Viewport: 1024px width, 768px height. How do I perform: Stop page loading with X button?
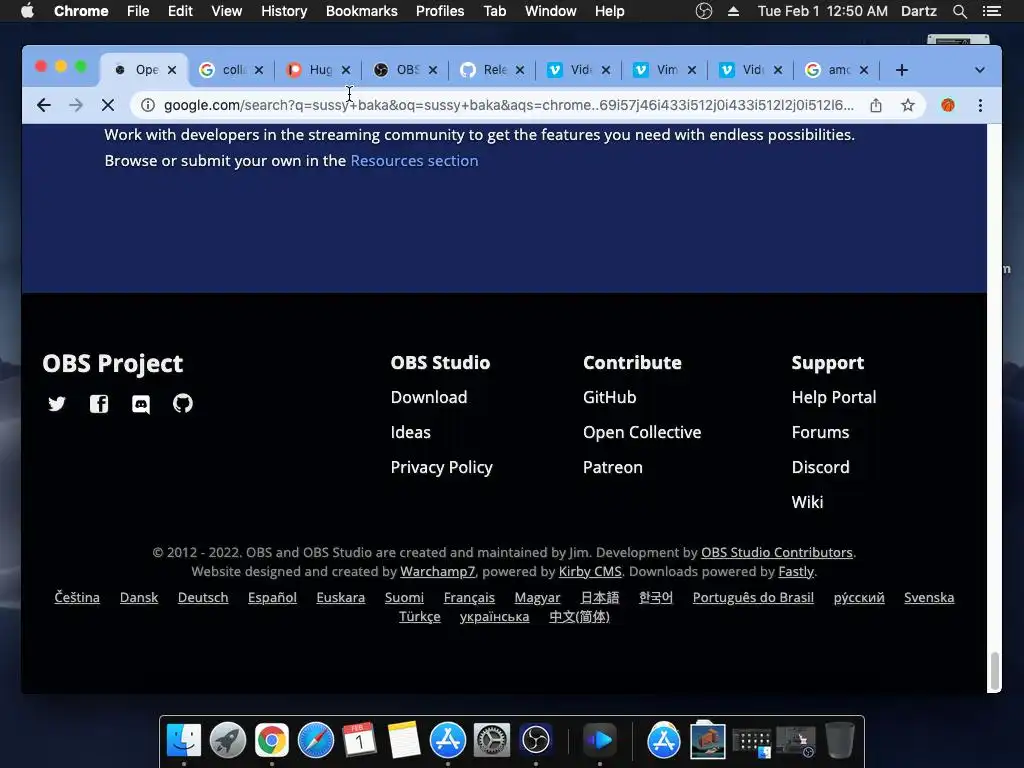pos(108,105)
